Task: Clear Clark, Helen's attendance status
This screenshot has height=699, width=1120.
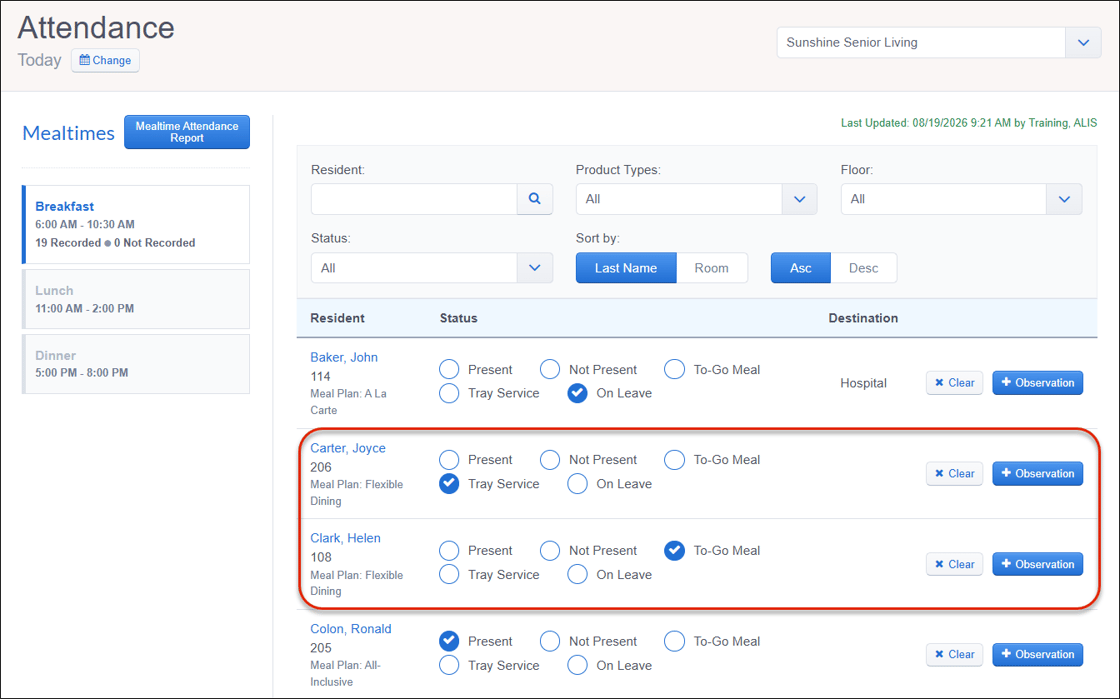Action: [954, 564]
